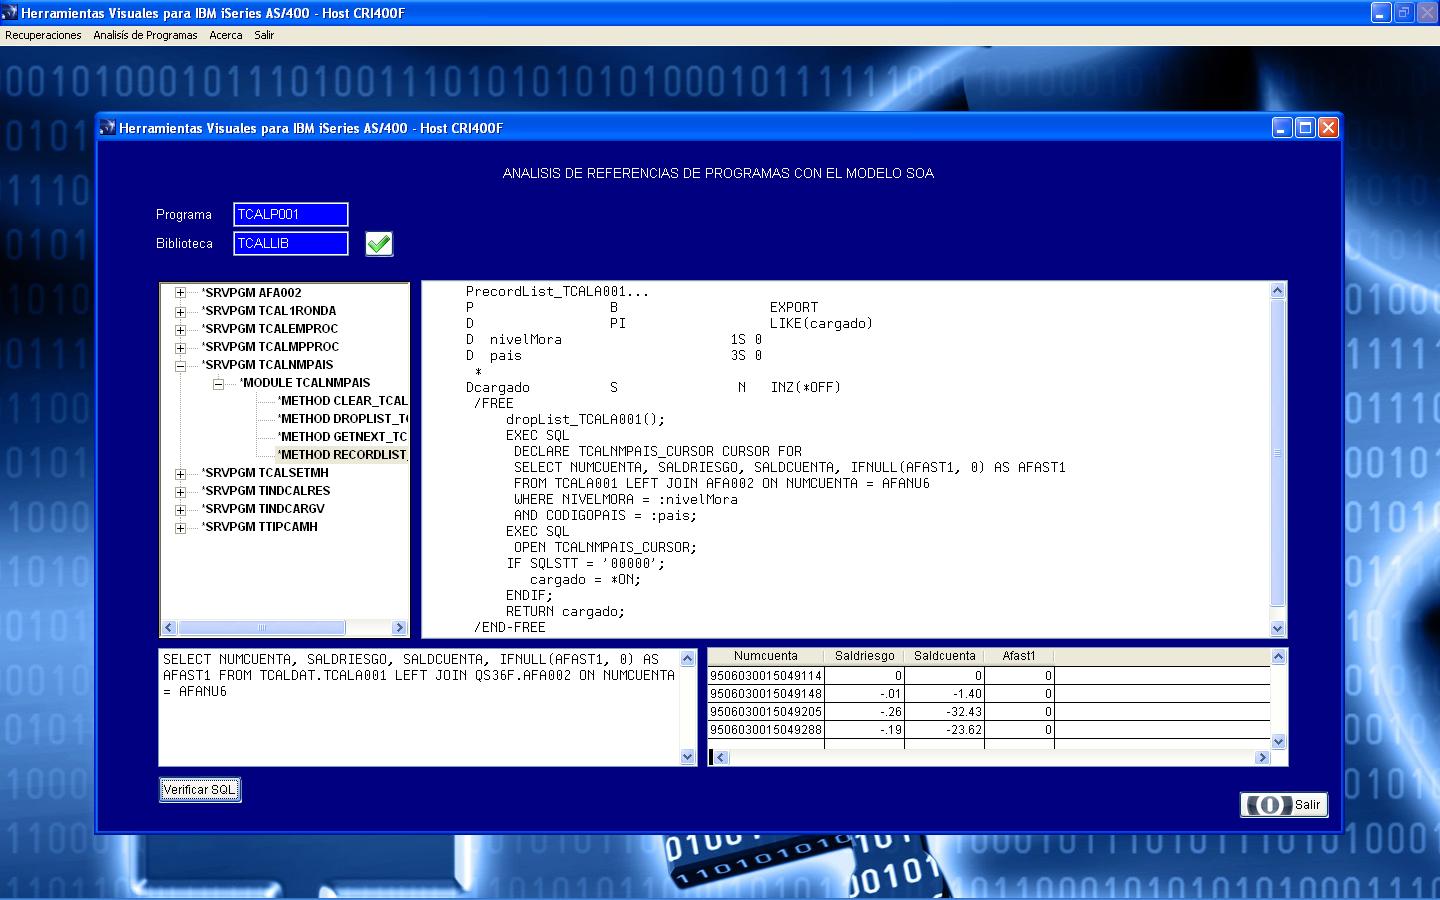Expand the SRVPGM AFA002 node
This screenshot has width=1440, height=900.
pyautogui.click(x=178, y=292)
